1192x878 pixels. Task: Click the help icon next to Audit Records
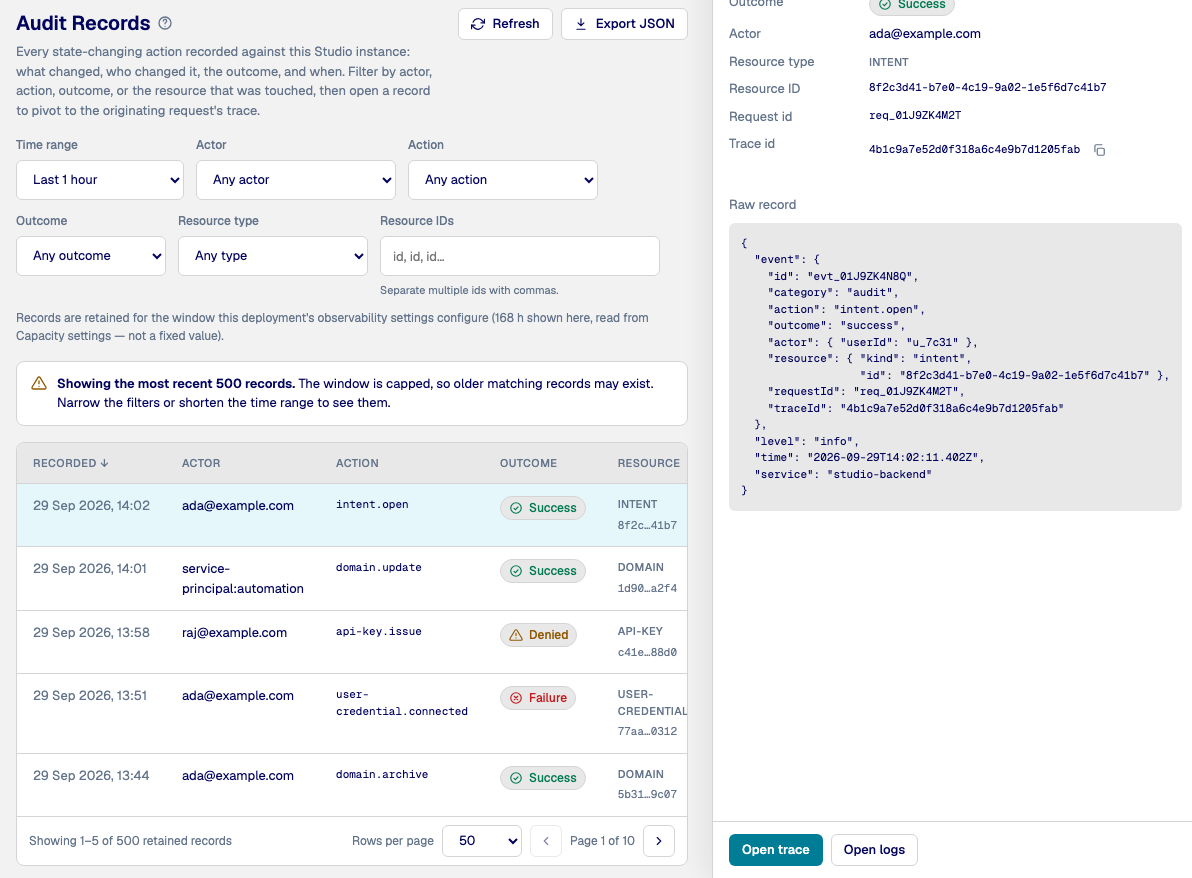point(165,24)
